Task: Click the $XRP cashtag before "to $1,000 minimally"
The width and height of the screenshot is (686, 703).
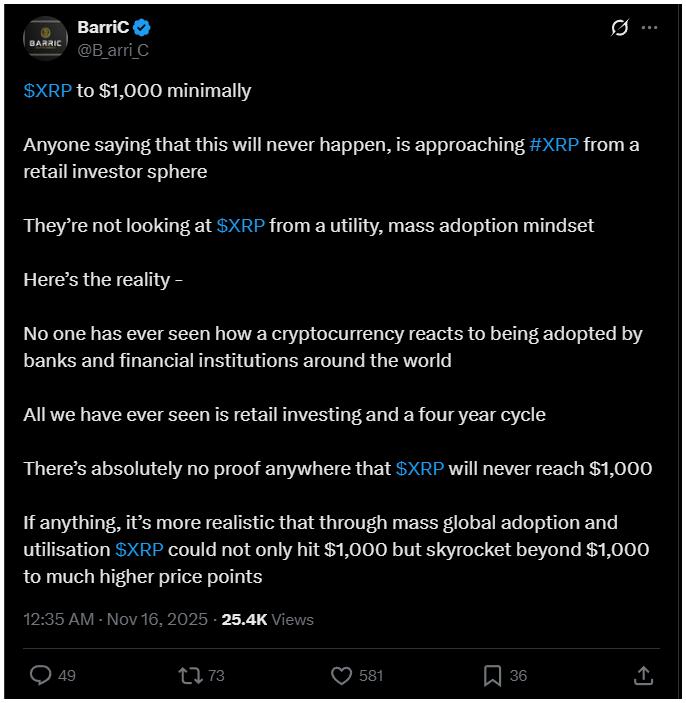Action: (47, 91)
